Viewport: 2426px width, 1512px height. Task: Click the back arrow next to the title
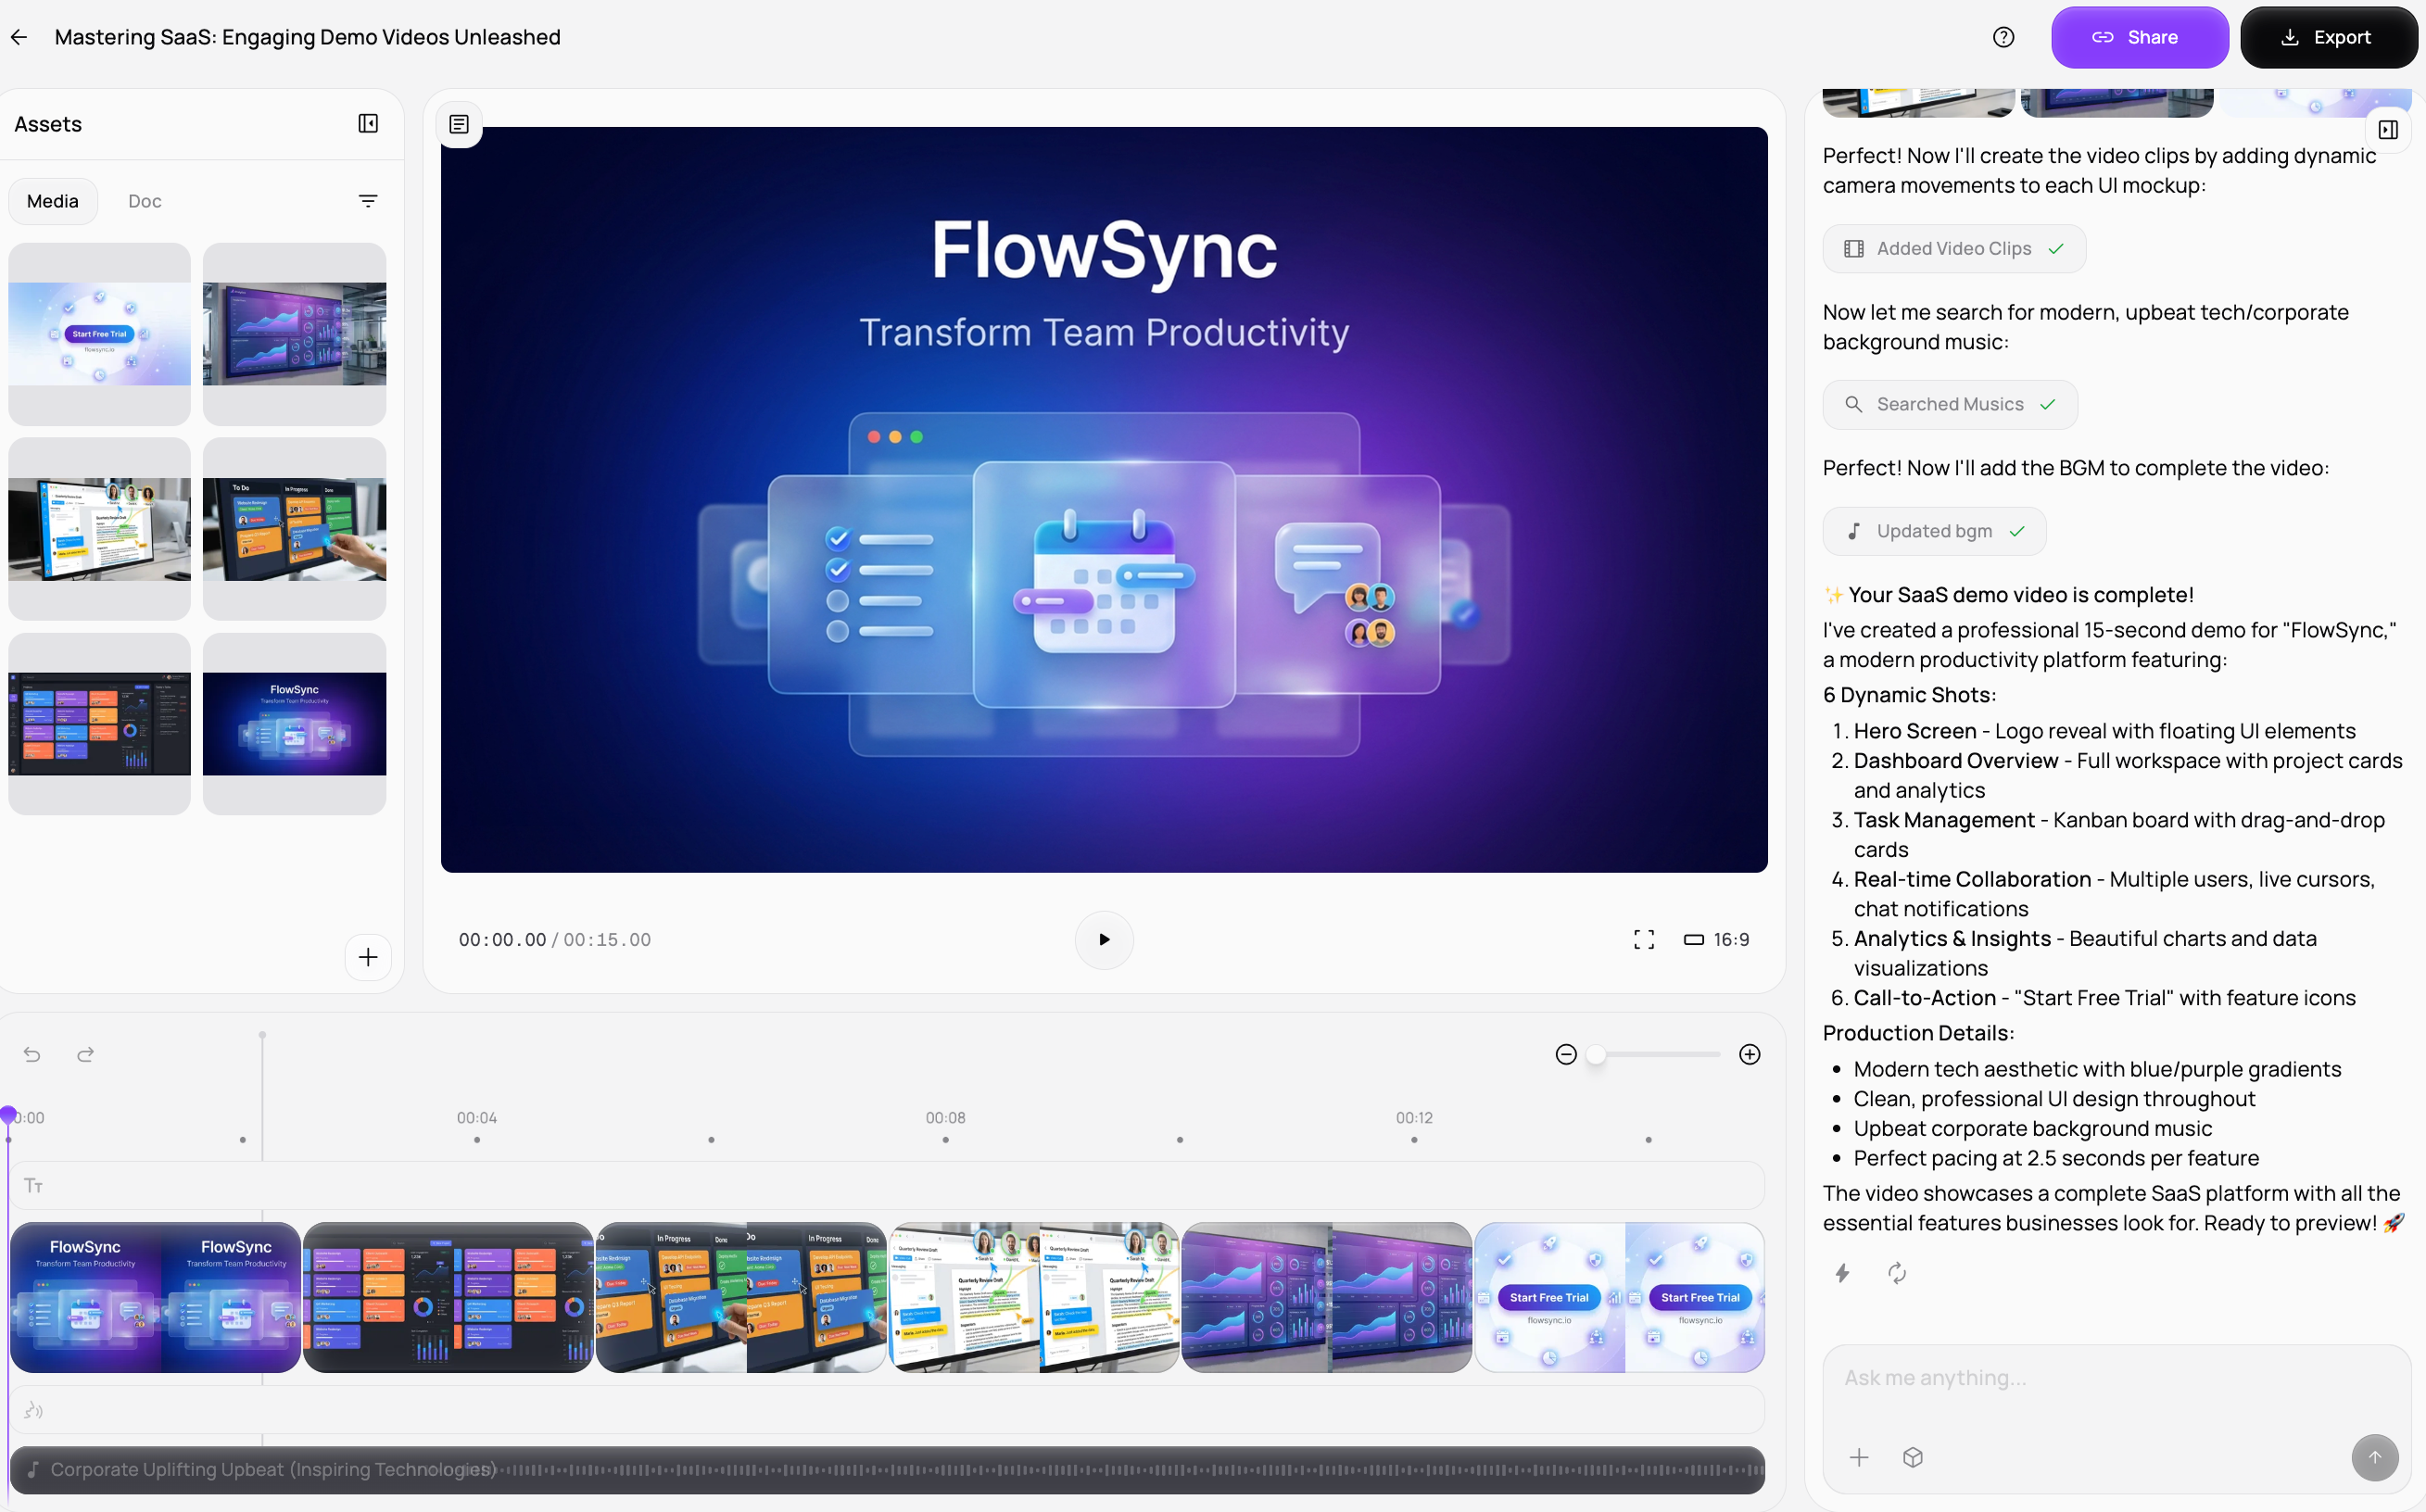pyautogui.click(x=19, y=37)
